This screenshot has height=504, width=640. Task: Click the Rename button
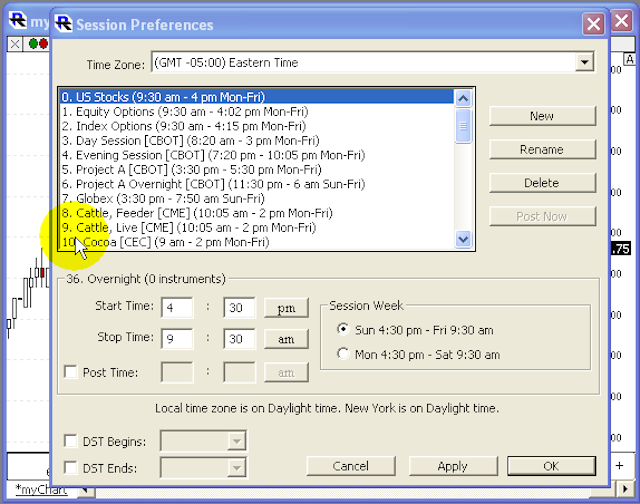click(x=542, y=150)
